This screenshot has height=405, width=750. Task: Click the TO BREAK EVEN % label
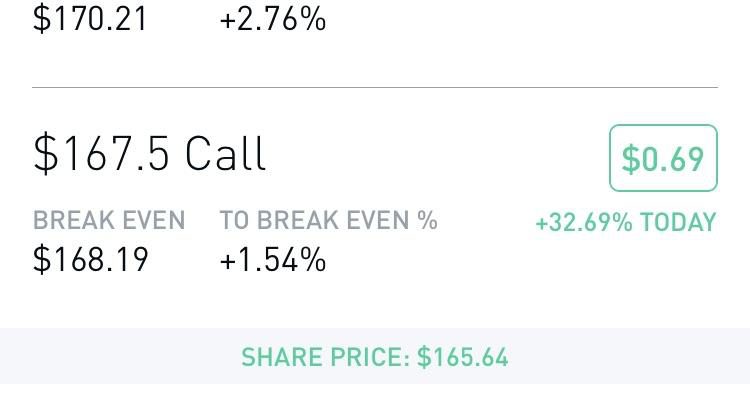[x=329, y=220]
